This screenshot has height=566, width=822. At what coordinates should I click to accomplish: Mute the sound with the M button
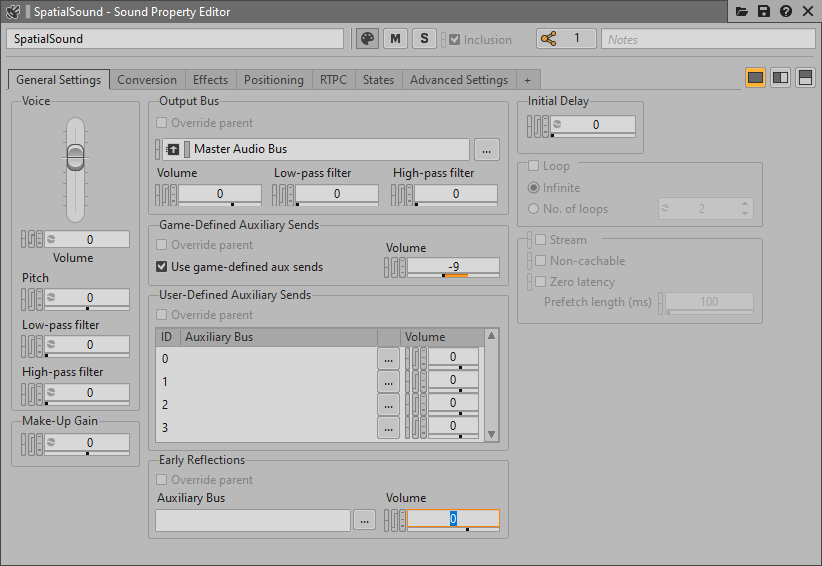coord(396,39)
